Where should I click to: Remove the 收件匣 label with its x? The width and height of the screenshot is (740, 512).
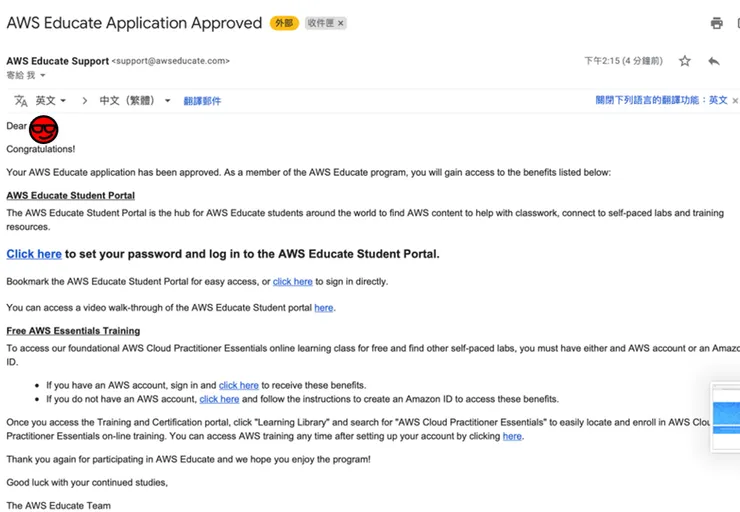(341, 23)
